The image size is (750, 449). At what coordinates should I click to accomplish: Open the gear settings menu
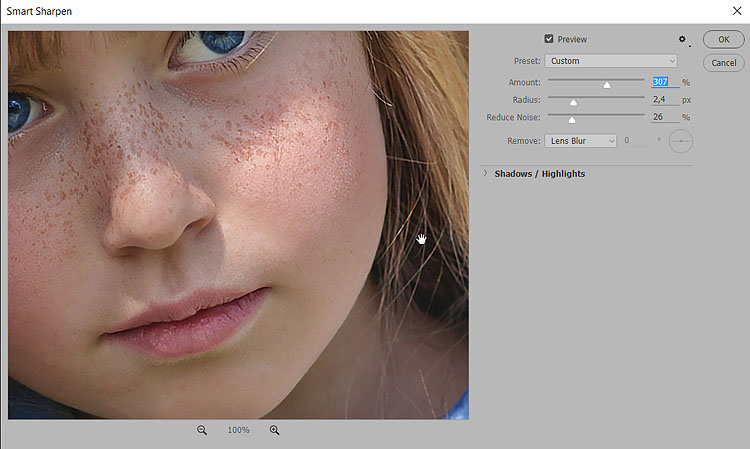683,40
